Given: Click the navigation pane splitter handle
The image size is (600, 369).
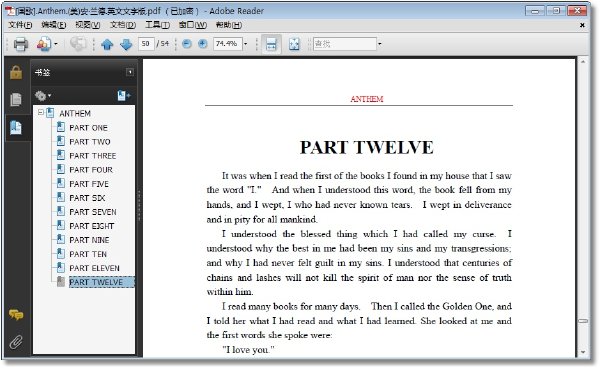Looking at the screenshot, I should tap(139, 205).
